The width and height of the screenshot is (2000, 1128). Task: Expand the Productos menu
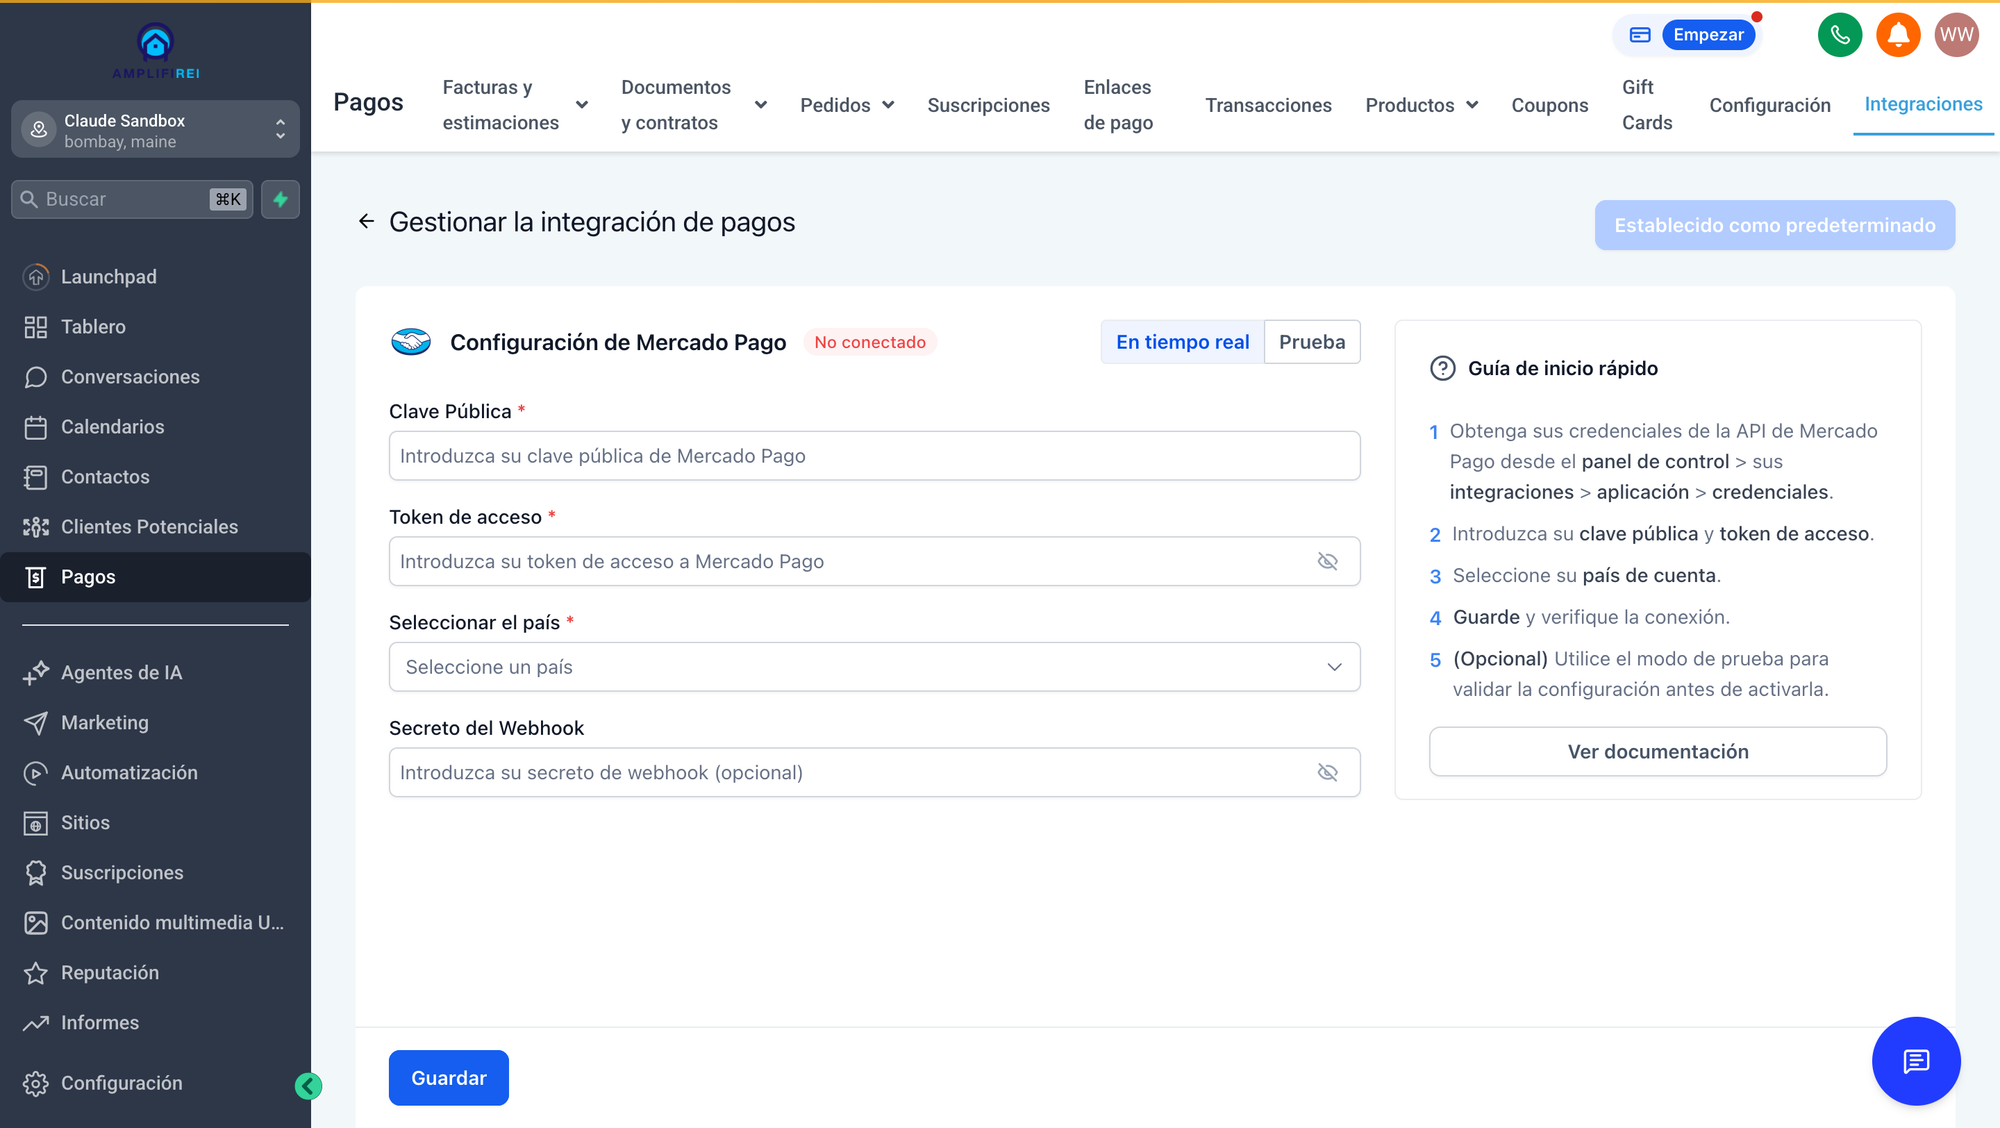point(1421,105)
